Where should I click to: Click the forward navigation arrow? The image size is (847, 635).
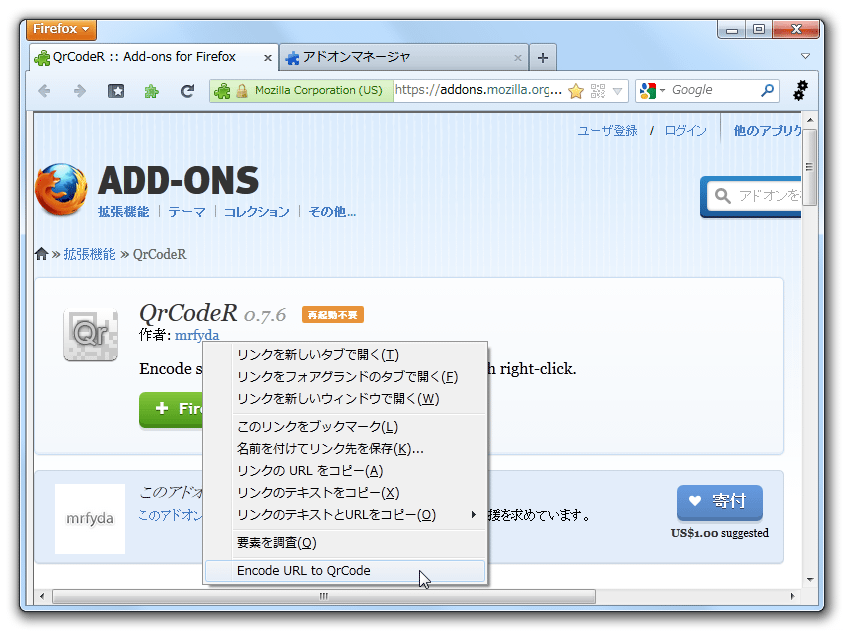[x=79, y=91]
